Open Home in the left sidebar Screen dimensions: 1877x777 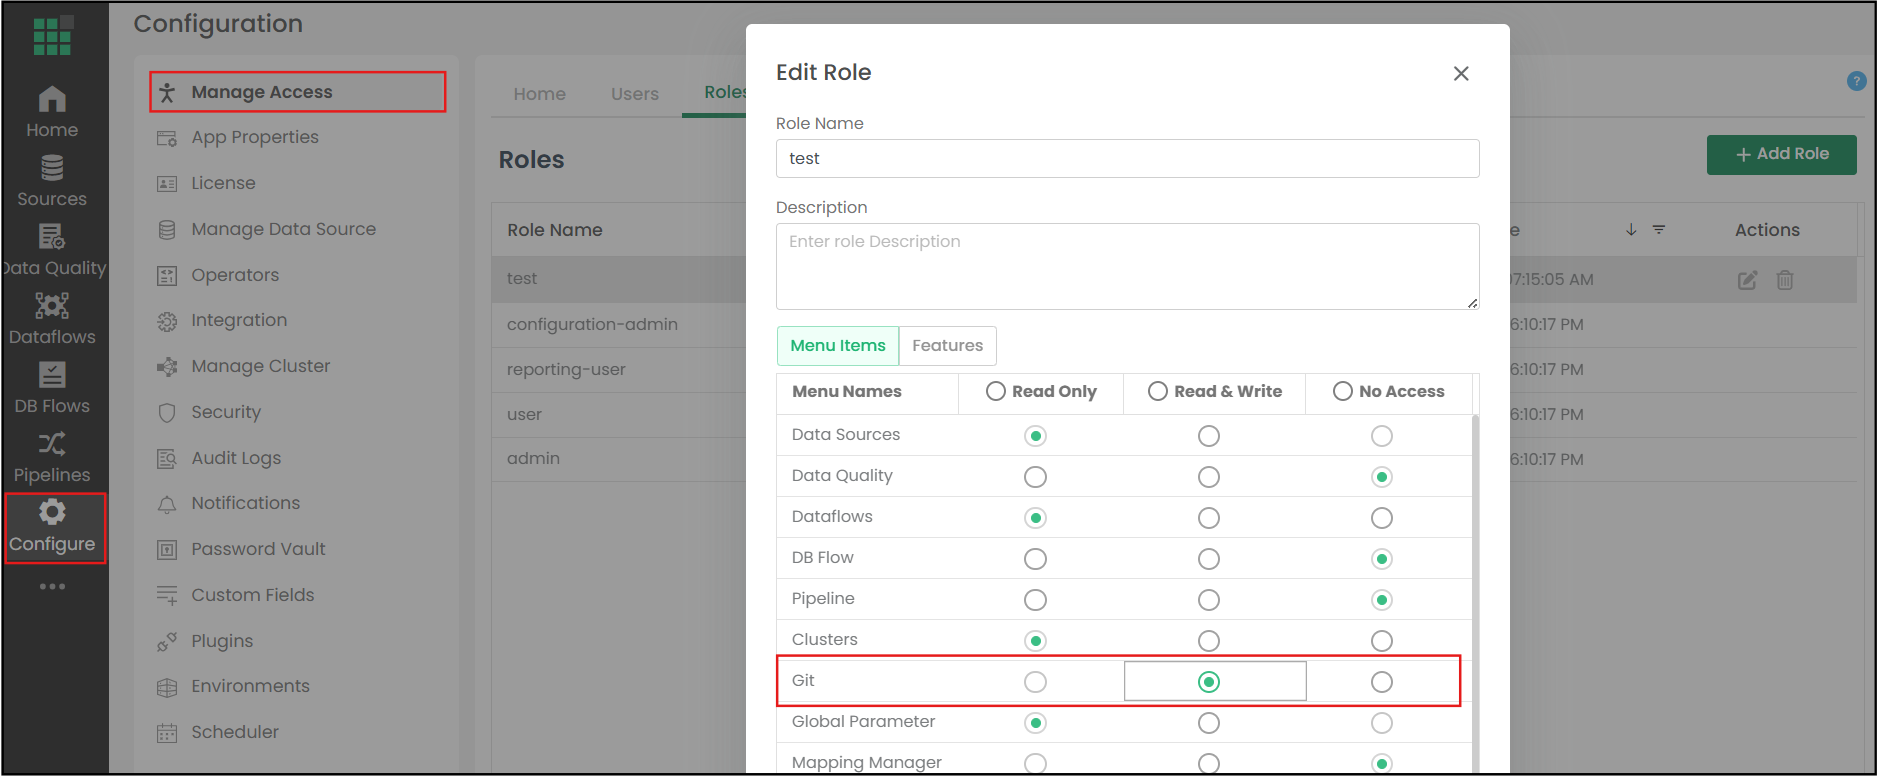(x=52, y=112)
